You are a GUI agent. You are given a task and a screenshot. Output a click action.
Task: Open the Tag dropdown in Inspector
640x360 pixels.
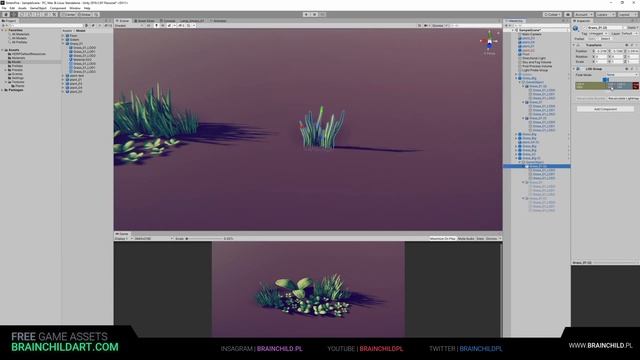point(598,33)
